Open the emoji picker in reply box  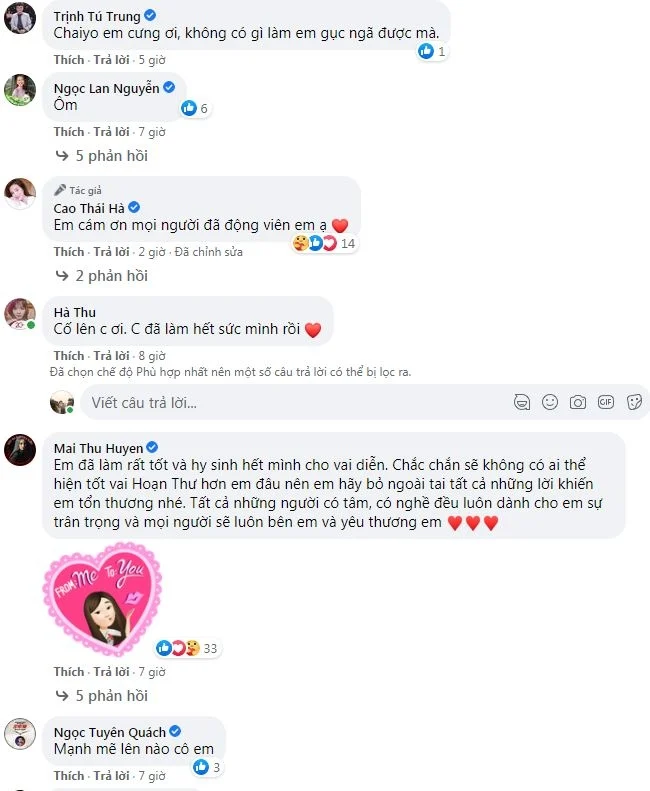[x=549, y=402]
